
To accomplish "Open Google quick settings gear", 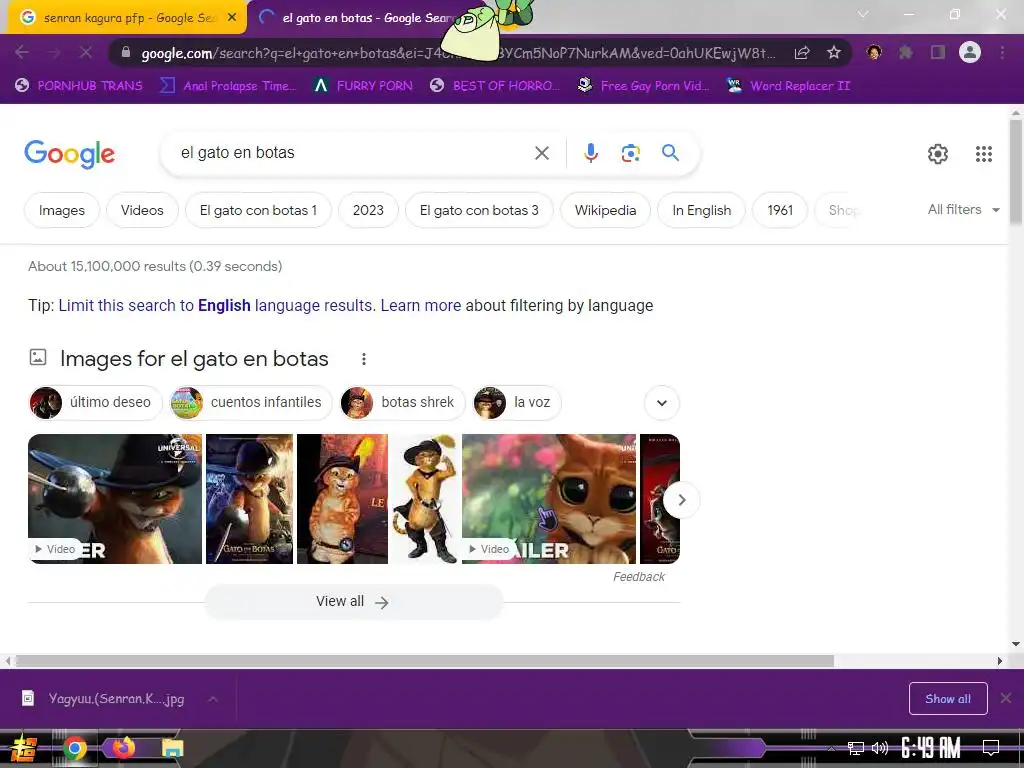I will point(938,153).
